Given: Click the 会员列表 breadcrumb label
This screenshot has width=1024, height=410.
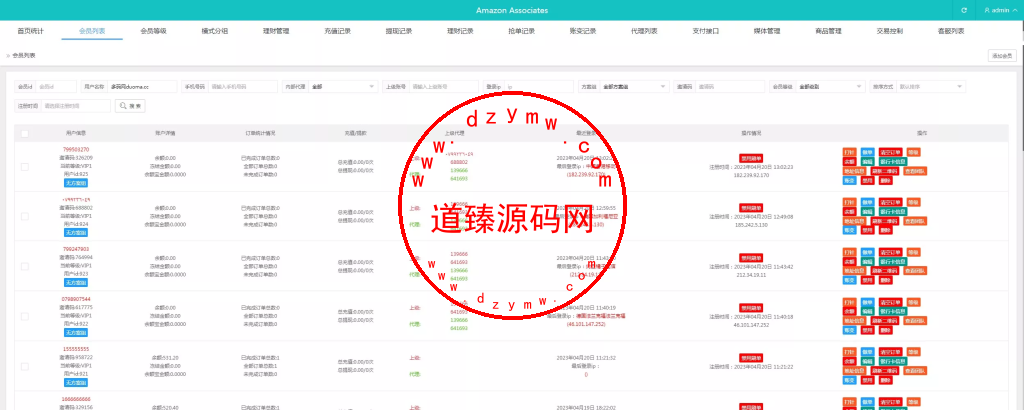Looking at the screenshot, I should coord(24,56).
